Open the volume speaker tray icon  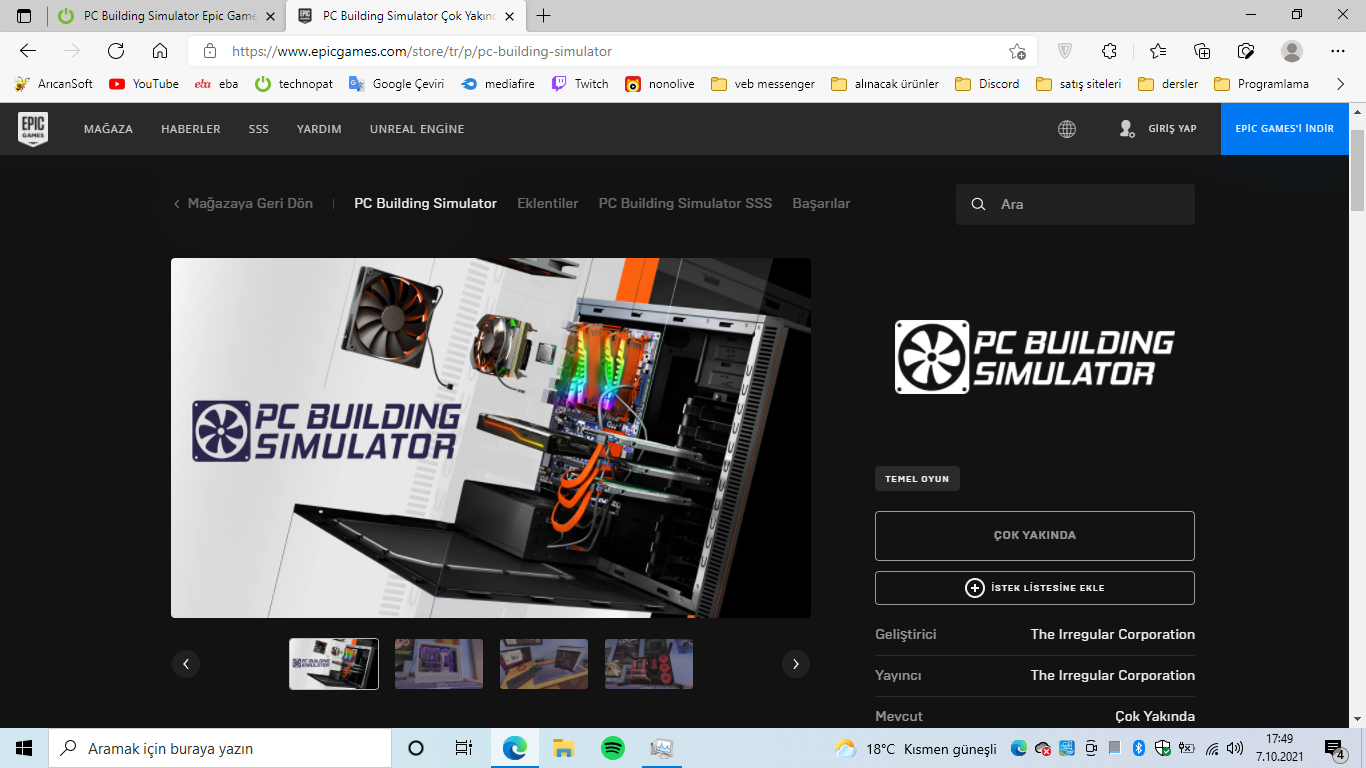[x=1235, y=748]
